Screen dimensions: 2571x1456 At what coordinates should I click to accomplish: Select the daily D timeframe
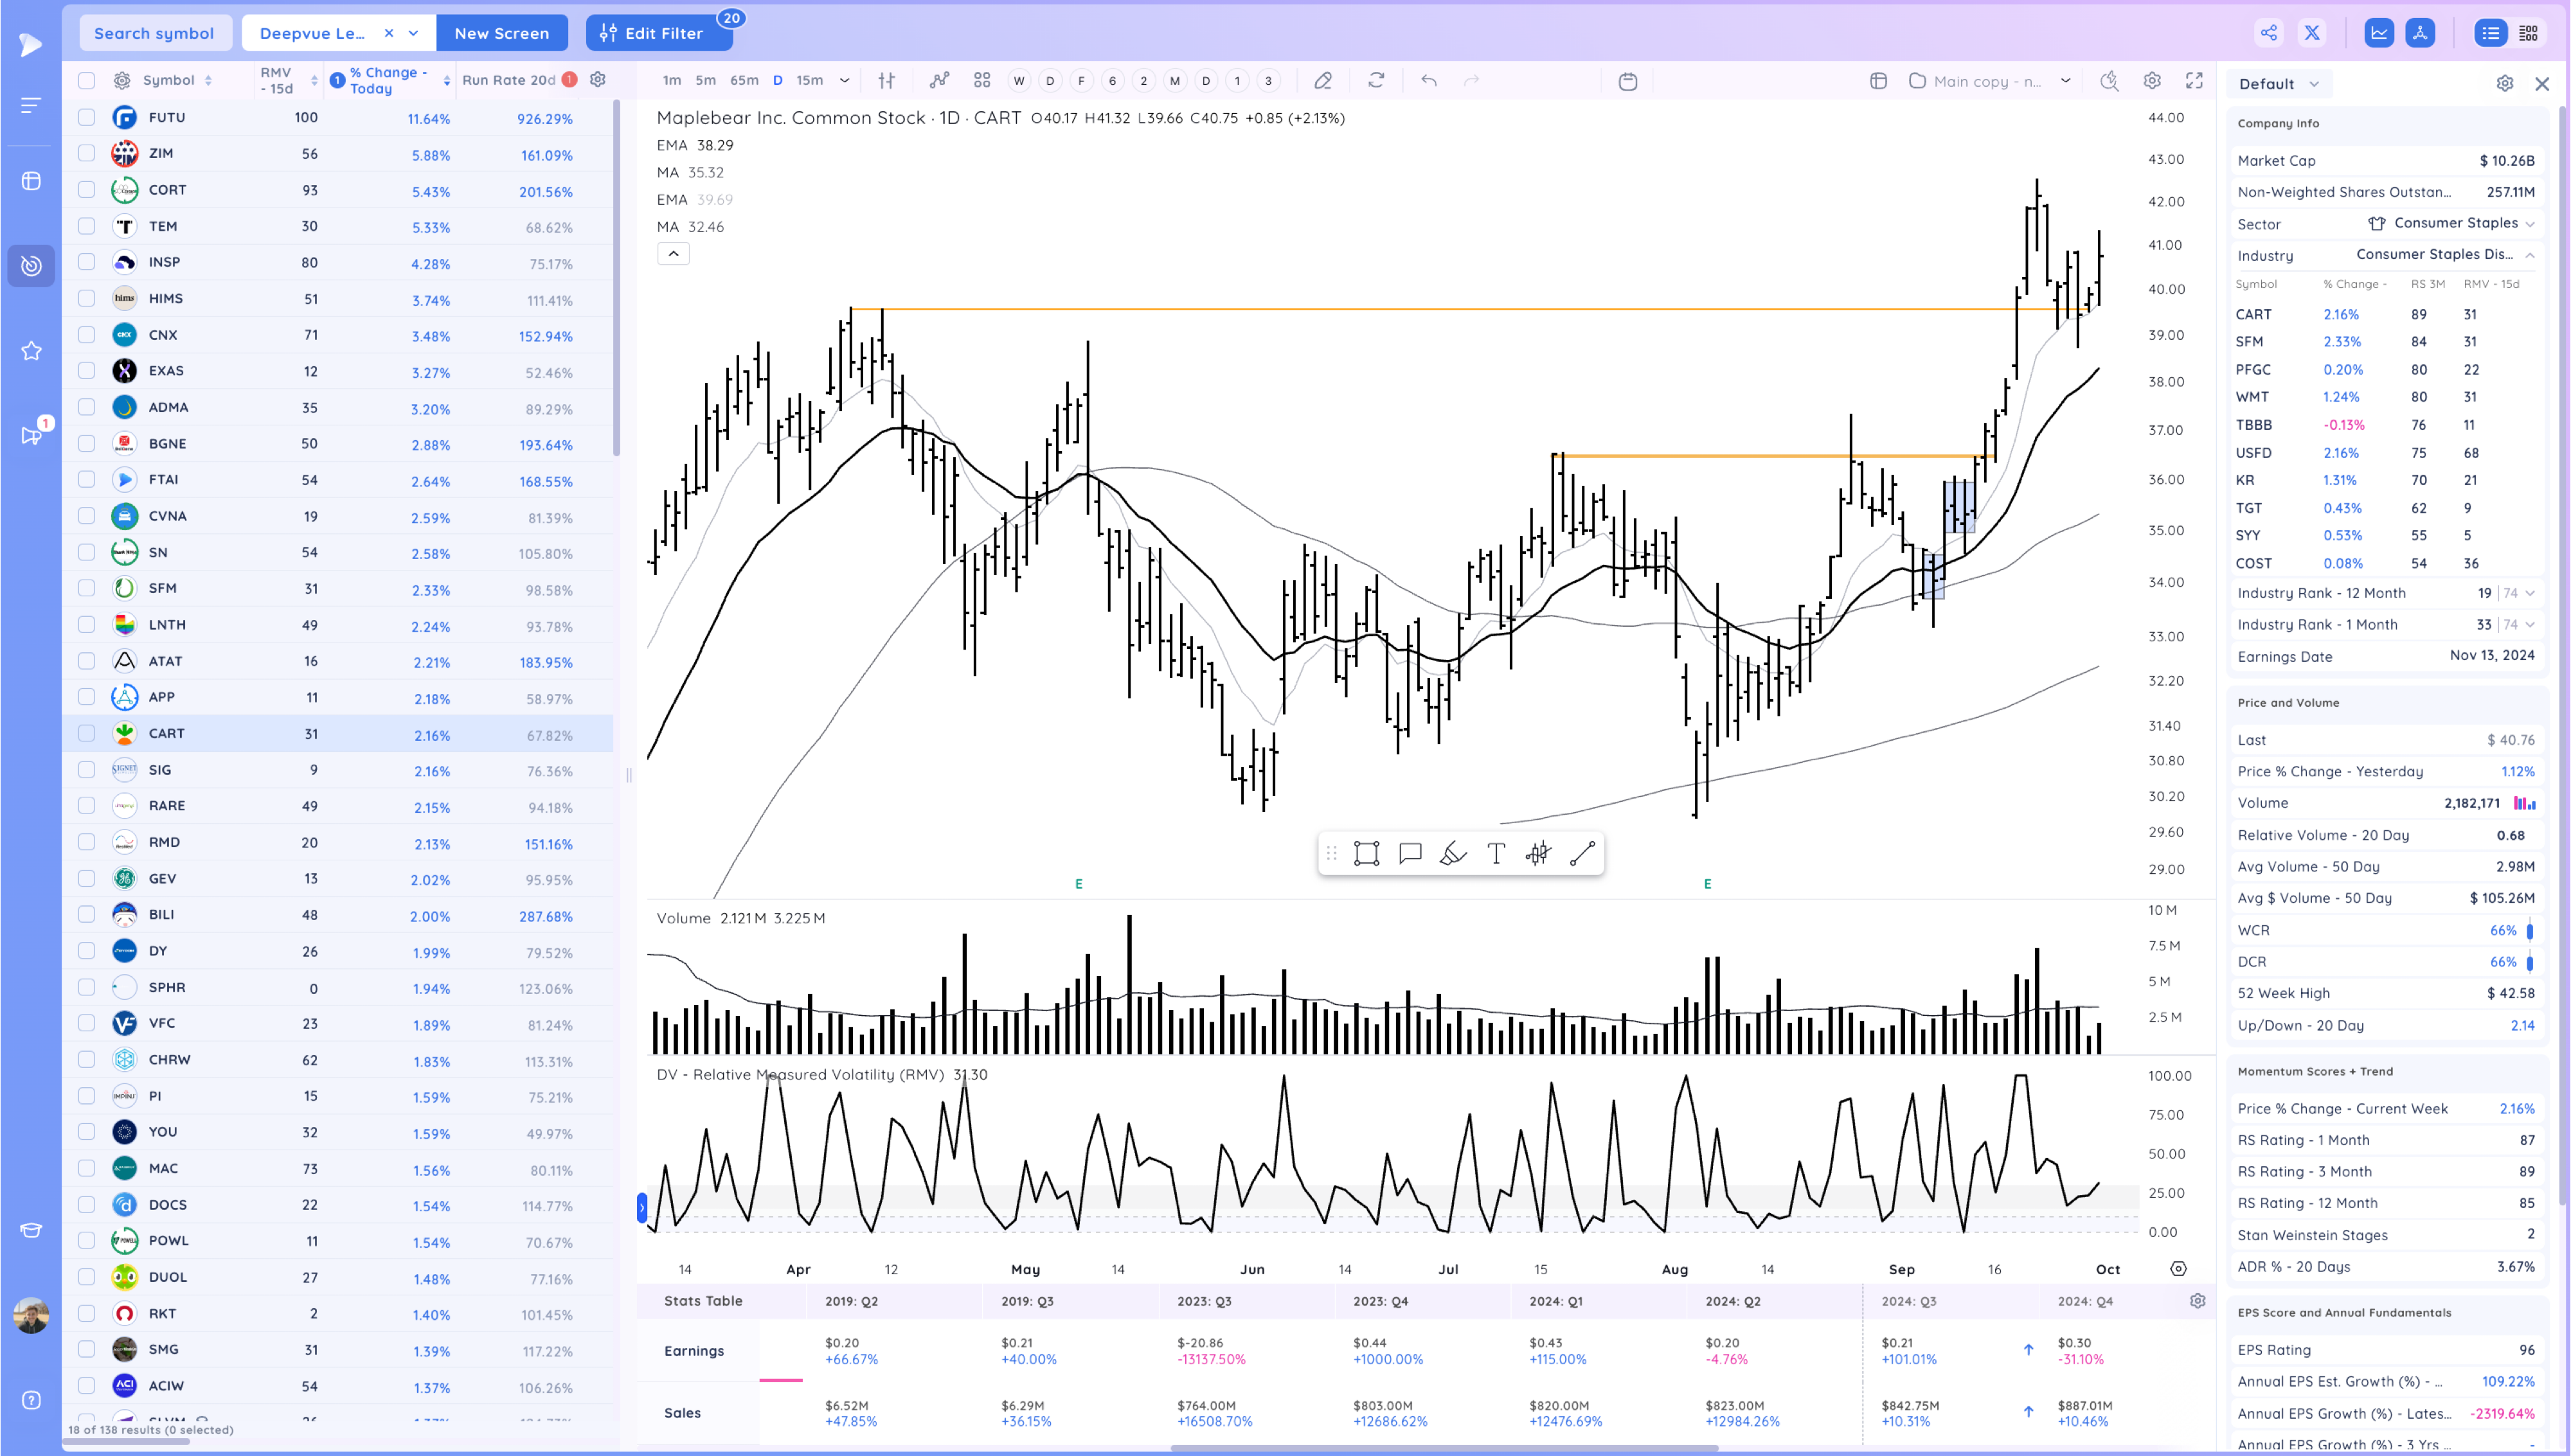(x=777, y=81)
